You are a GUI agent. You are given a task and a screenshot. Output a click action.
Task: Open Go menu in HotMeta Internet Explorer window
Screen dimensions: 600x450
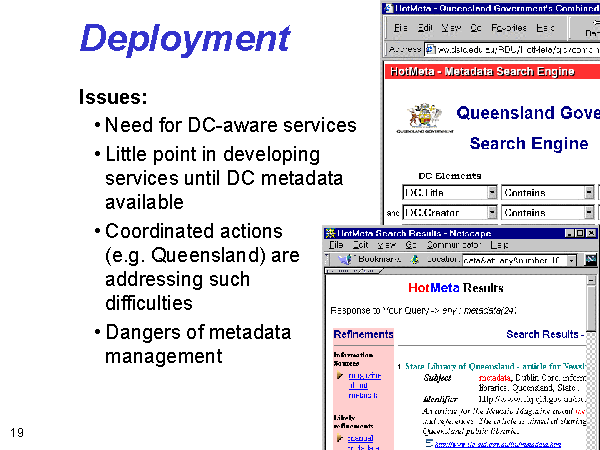point(476,28)
